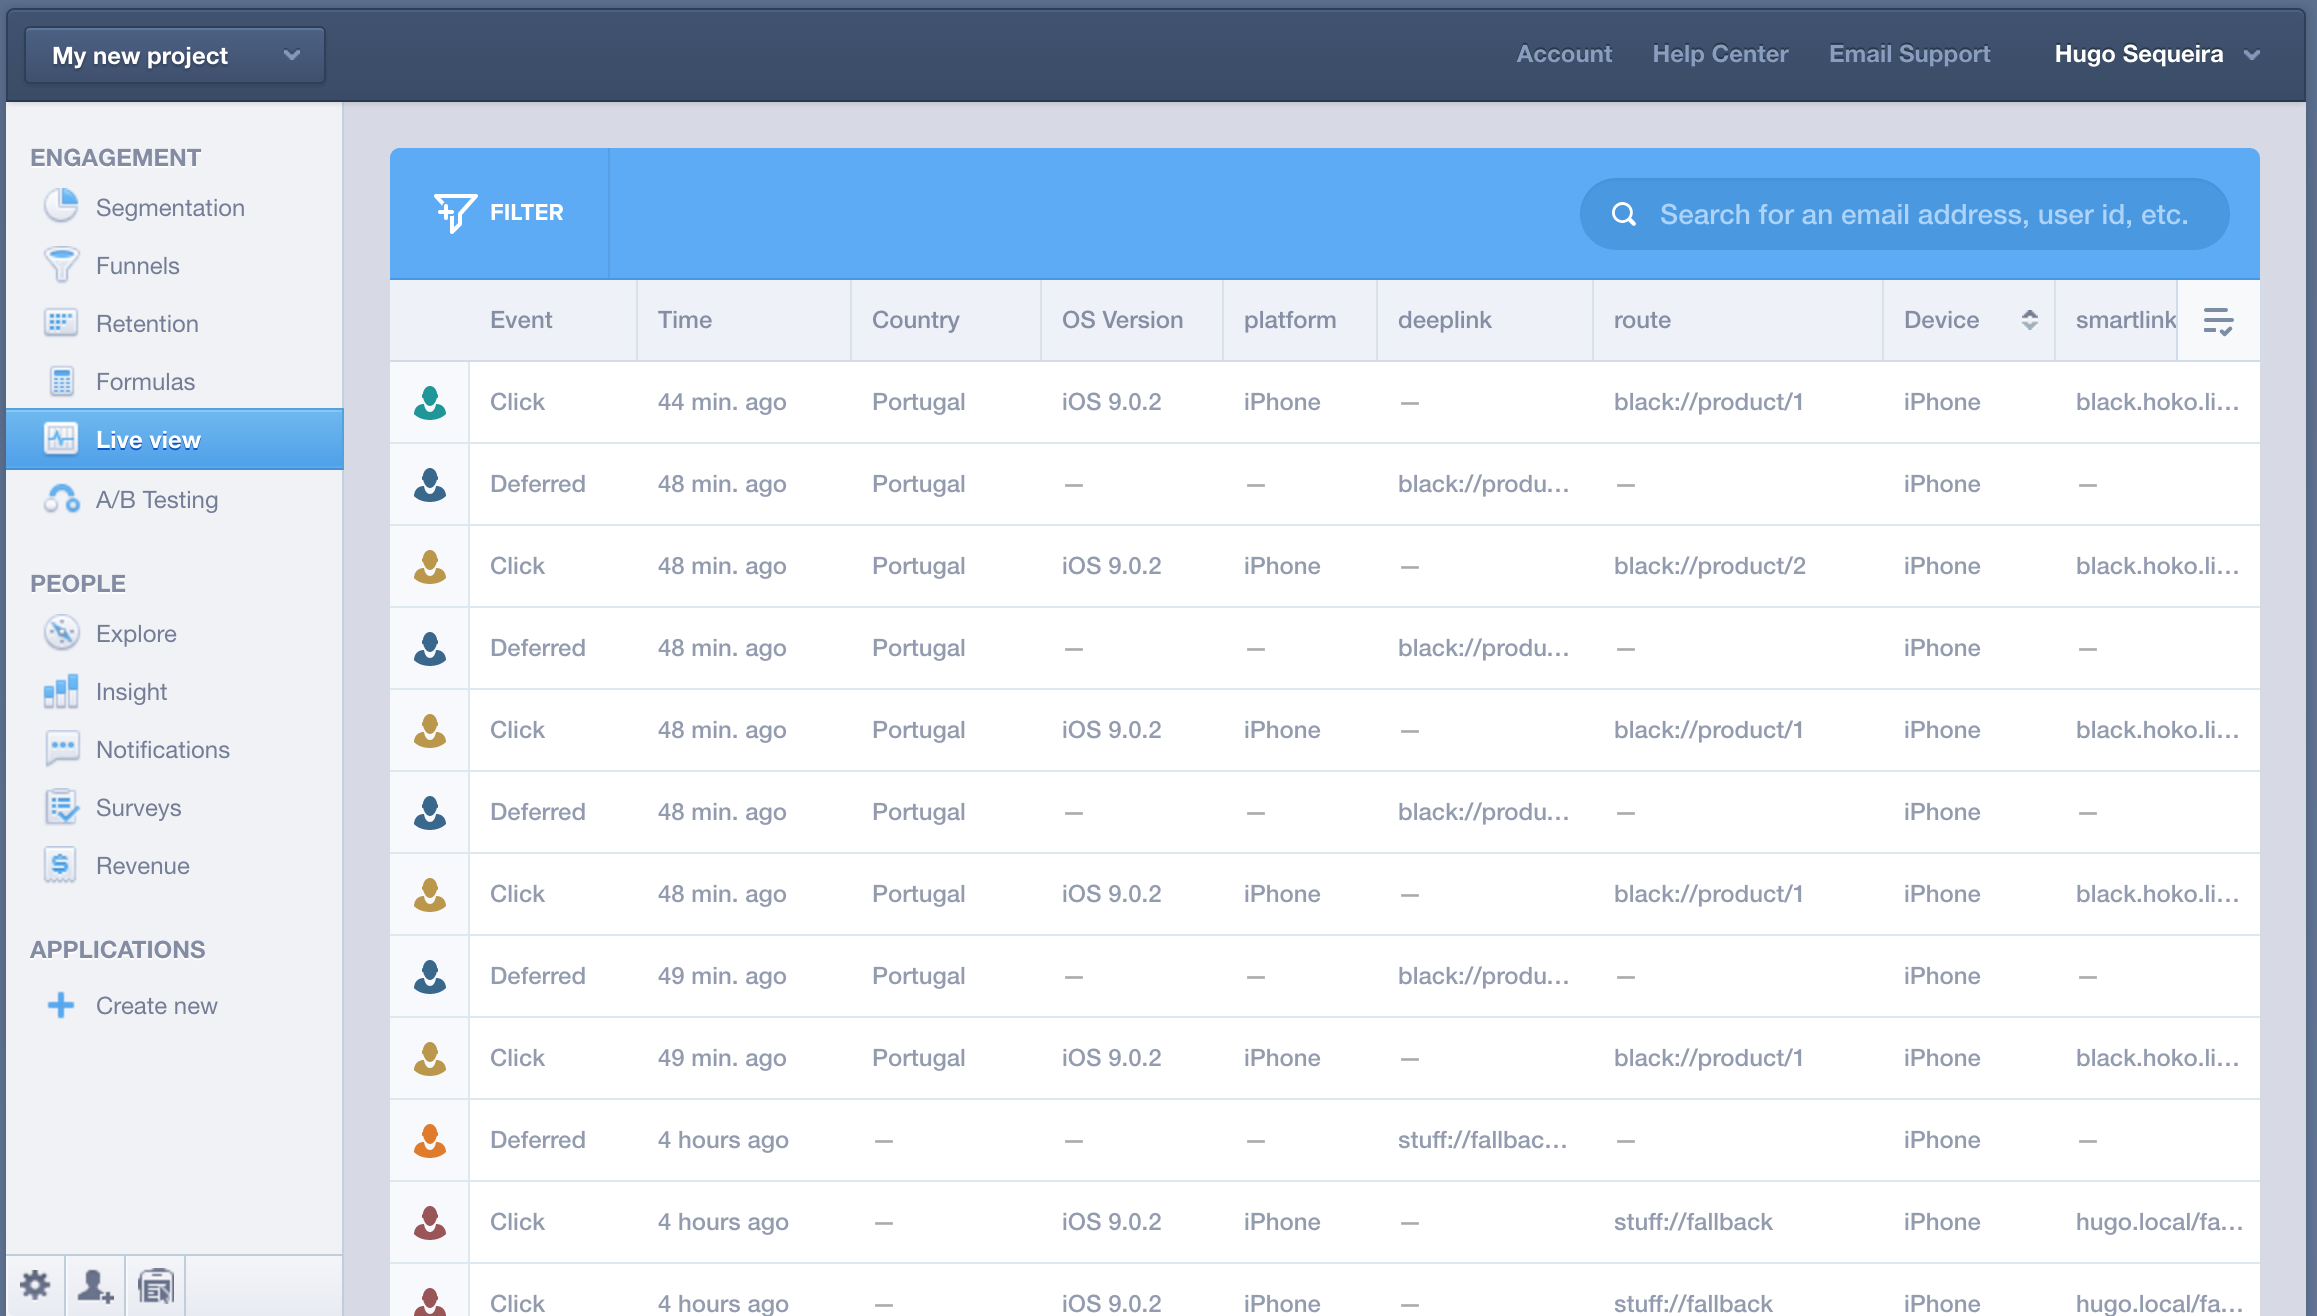Select the Surveys icon
Viewport: 2317px width, 1316px height.
[x=62, y=807]
